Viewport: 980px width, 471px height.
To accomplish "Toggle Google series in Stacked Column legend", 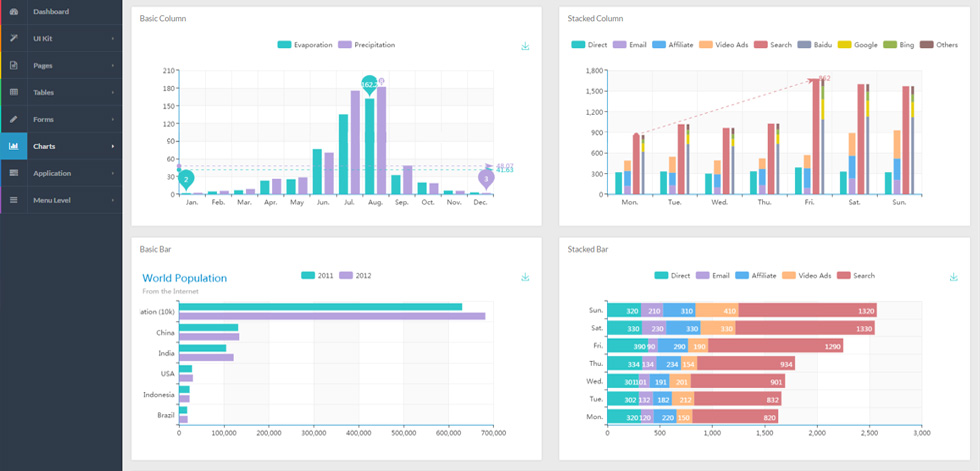I will point(858,45).
